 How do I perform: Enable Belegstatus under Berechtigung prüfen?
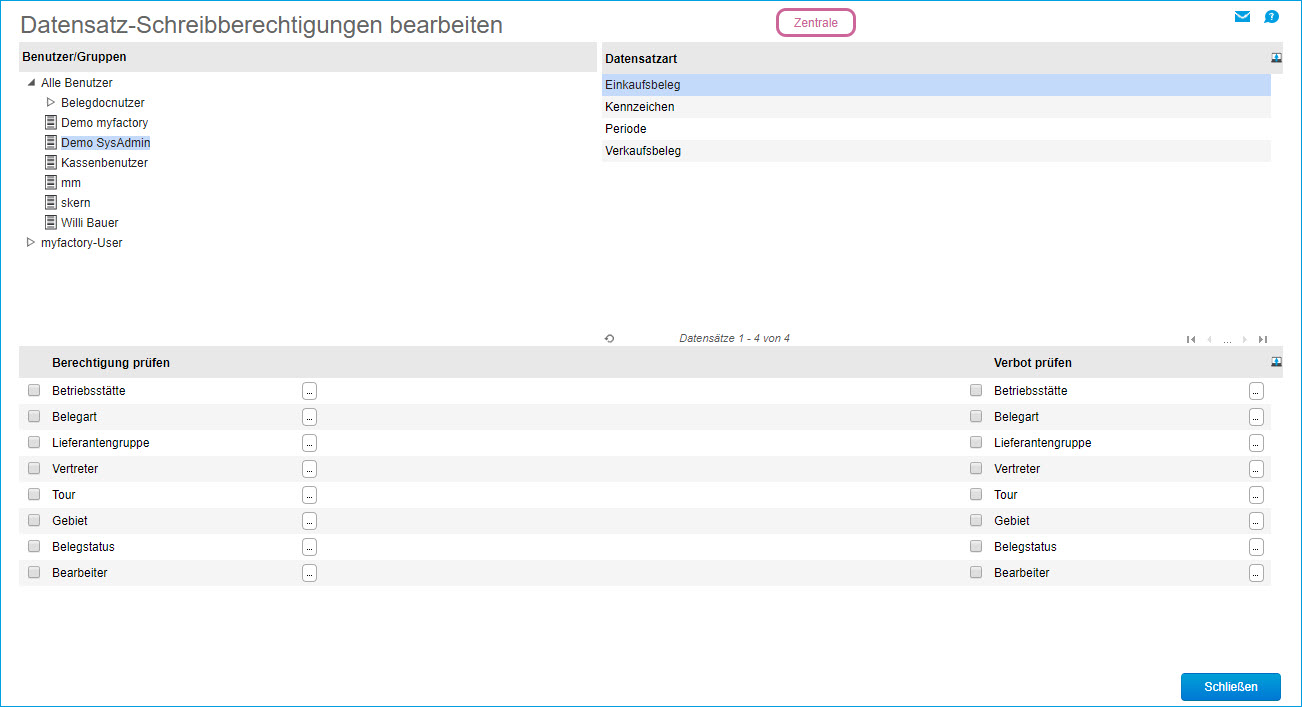tap(34, 546)
